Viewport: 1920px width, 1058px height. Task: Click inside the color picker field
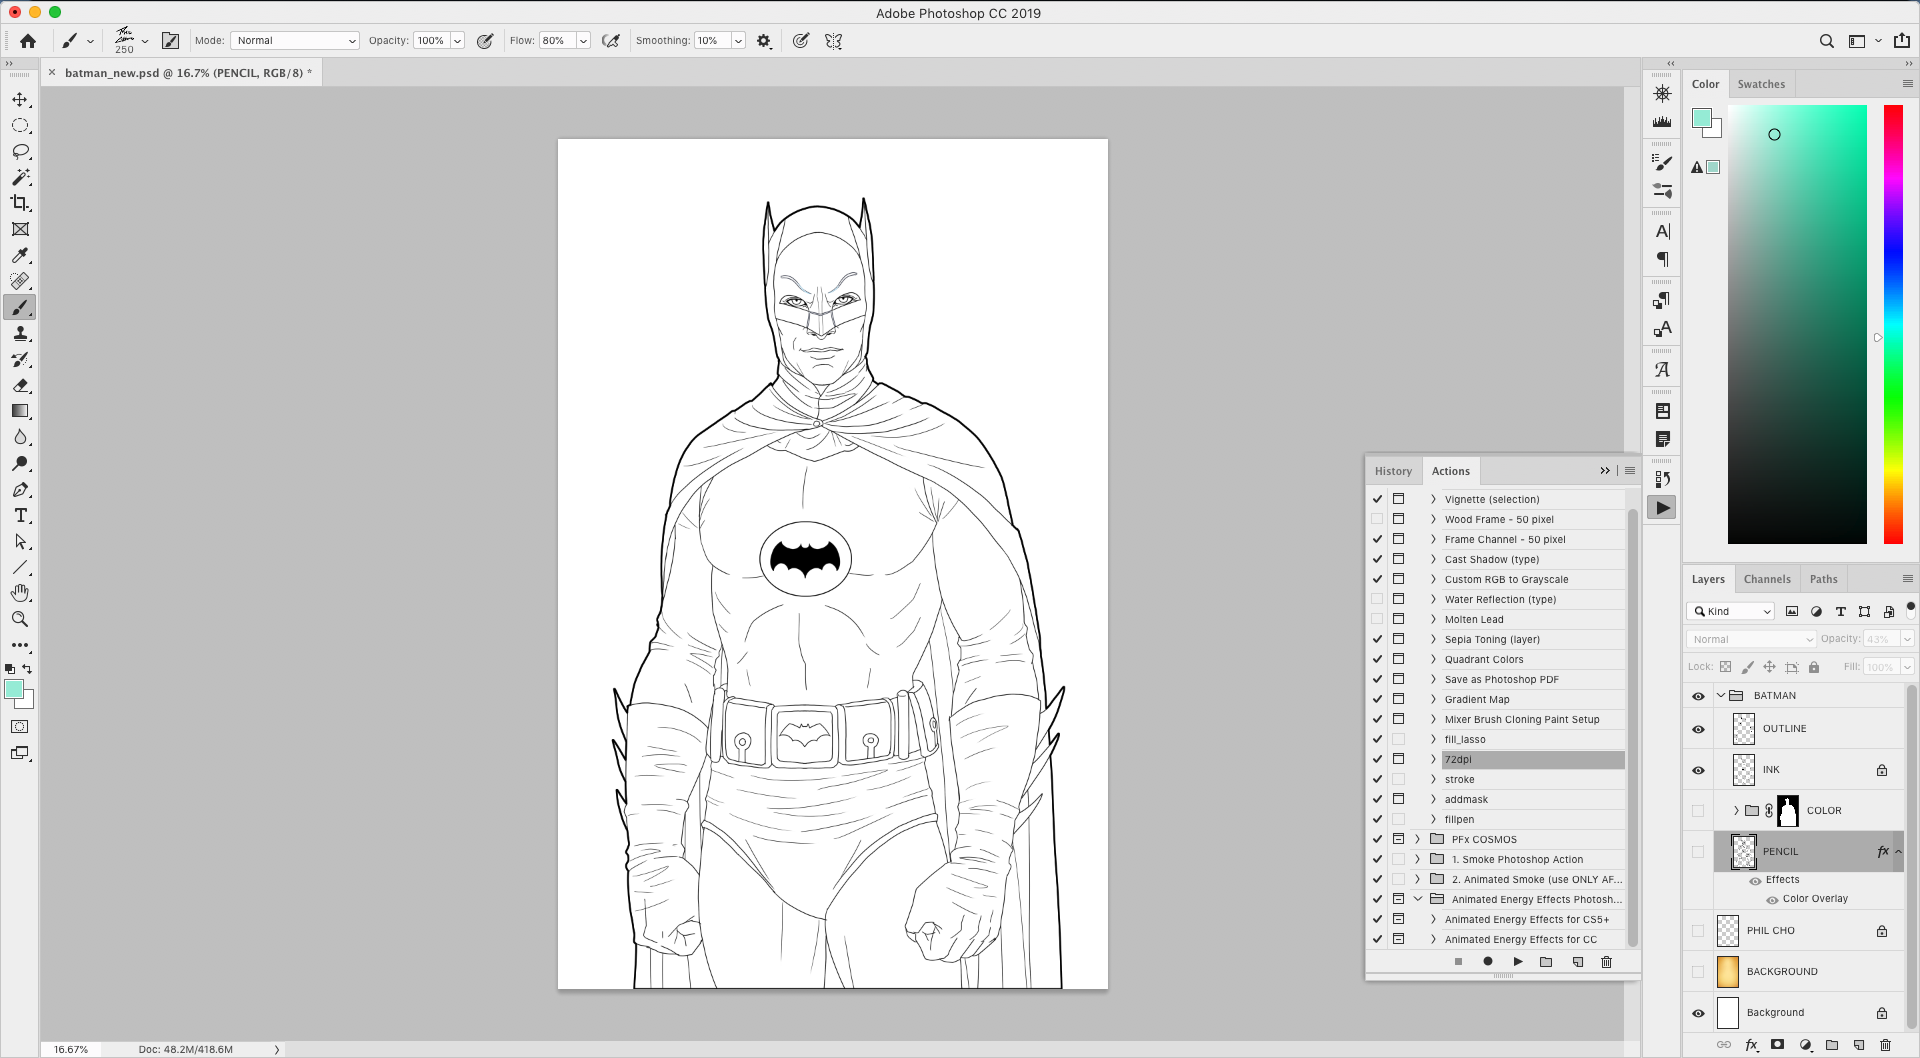coord(1797,324)
